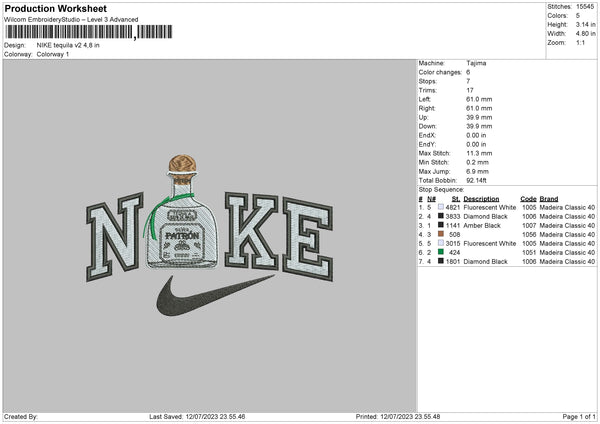Select the brown swatch in the 508 row

click(x=441, y=234)
